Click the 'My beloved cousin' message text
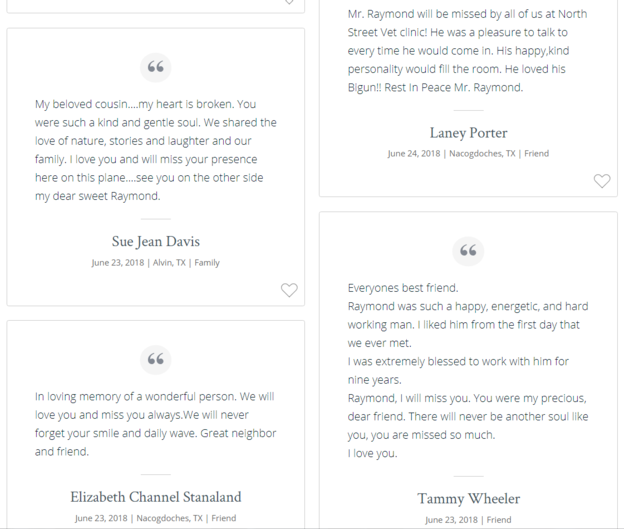 point(156,150)
